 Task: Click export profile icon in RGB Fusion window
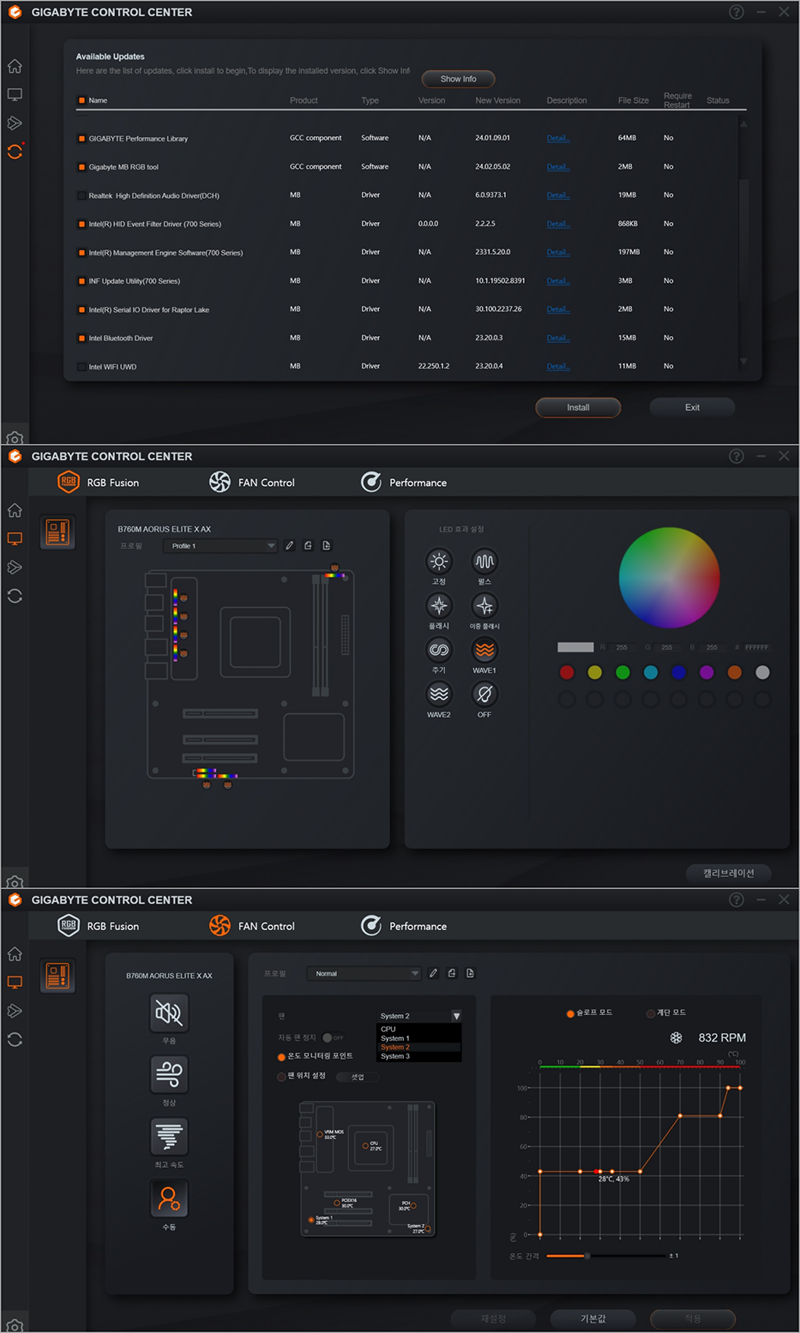(326, 546)
